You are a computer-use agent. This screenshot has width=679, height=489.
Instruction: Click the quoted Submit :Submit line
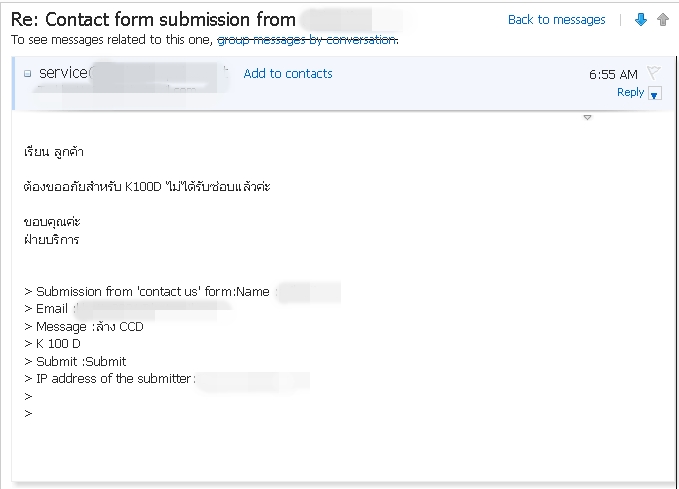[76, 362]
